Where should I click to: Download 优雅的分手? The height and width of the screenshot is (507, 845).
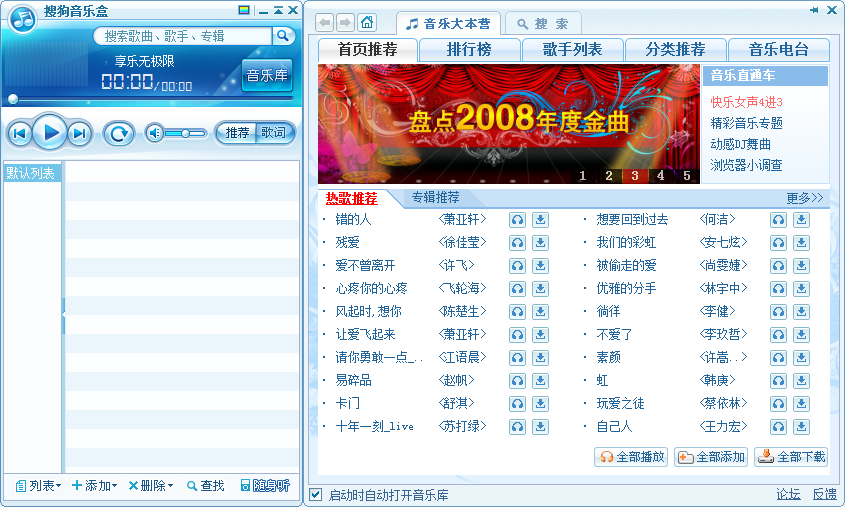pos(801,289)
